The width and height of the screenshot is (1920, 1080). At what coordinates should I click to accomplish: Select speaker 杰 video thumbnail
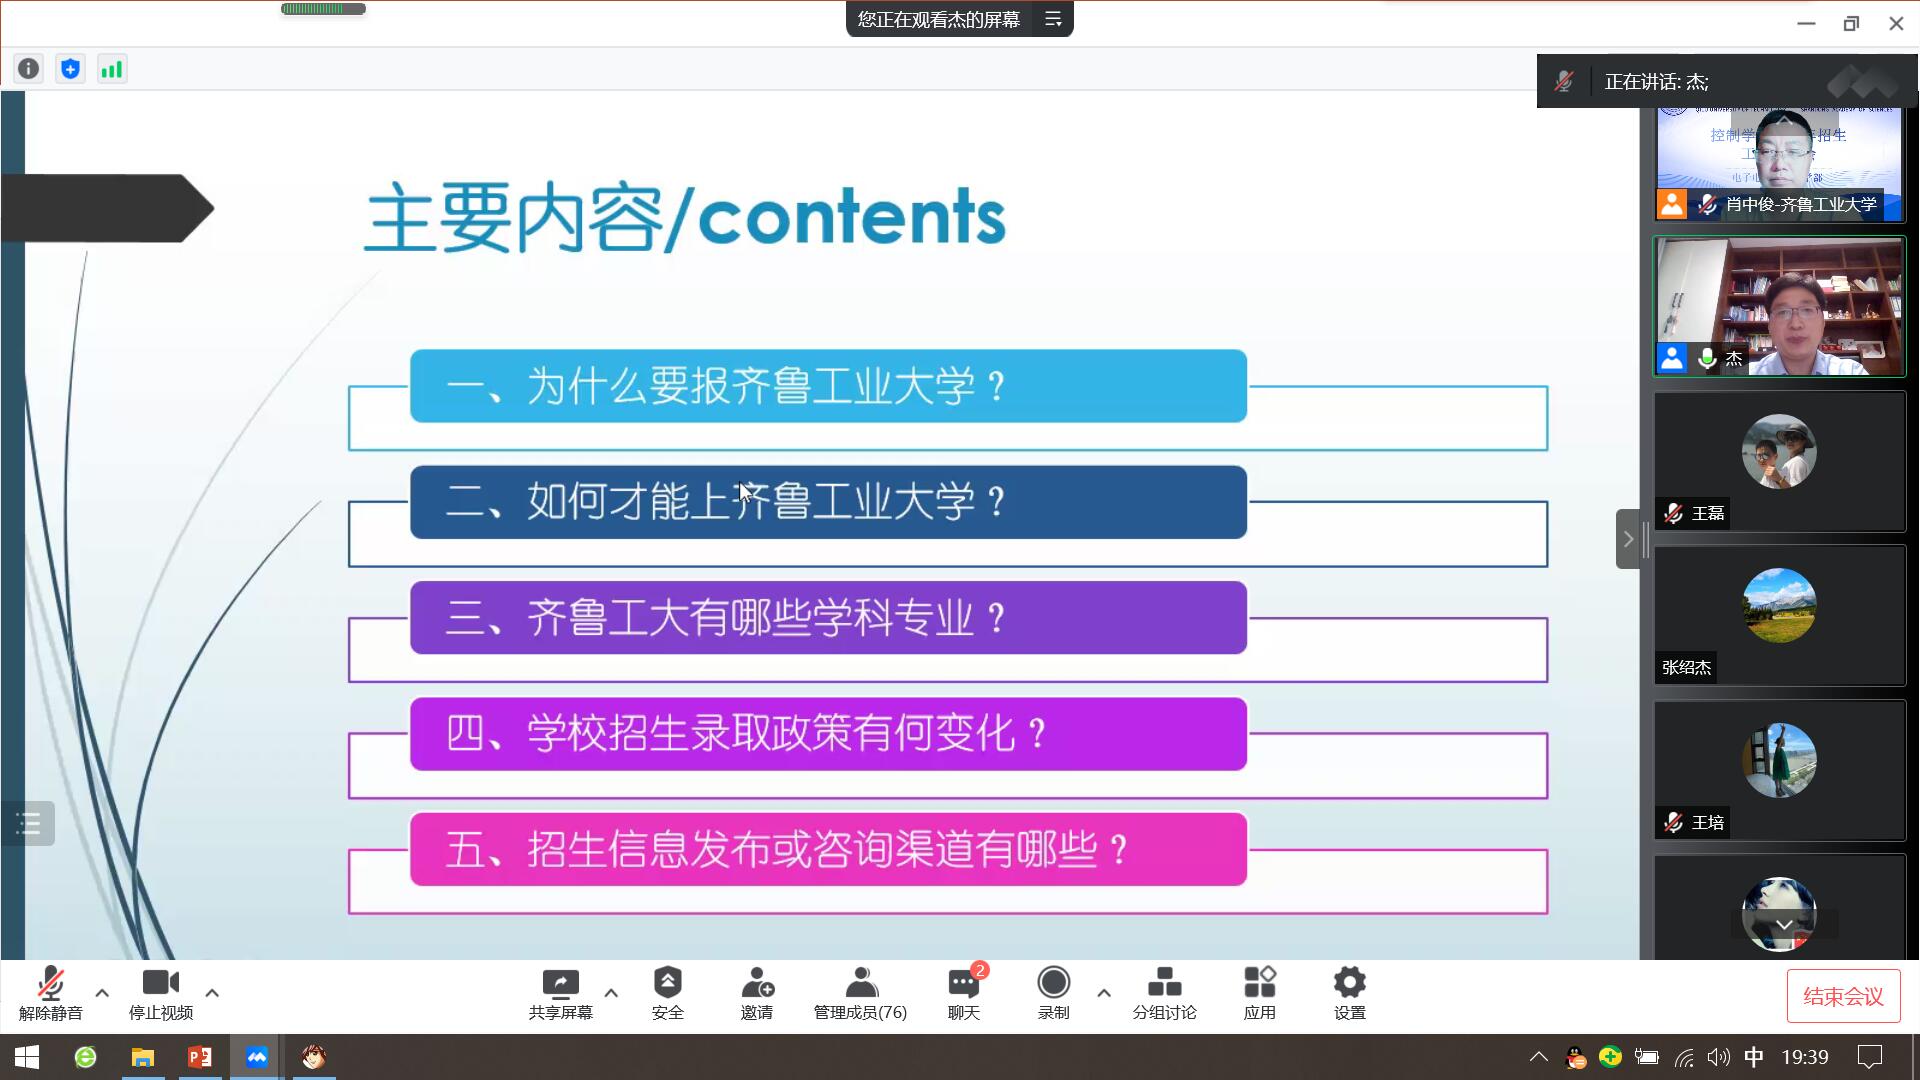tap(1780, 306)
